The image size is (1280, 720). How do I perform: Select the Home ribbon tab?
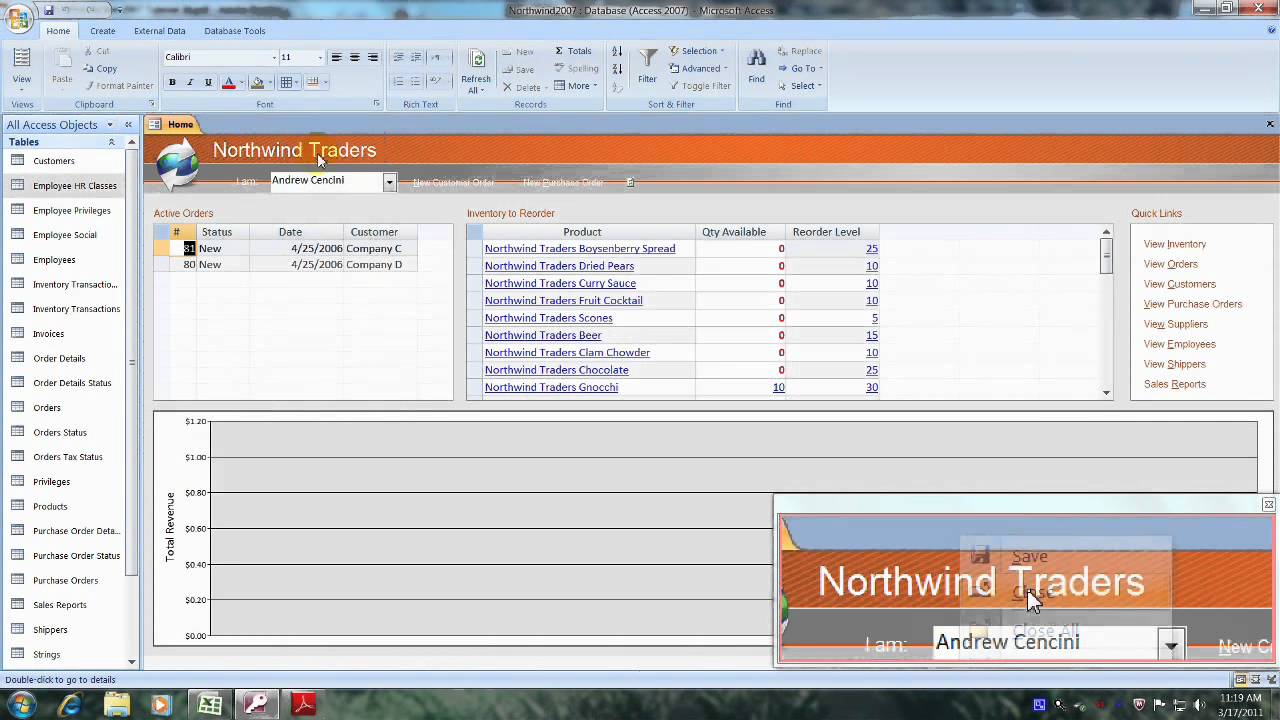pos(58,31)
